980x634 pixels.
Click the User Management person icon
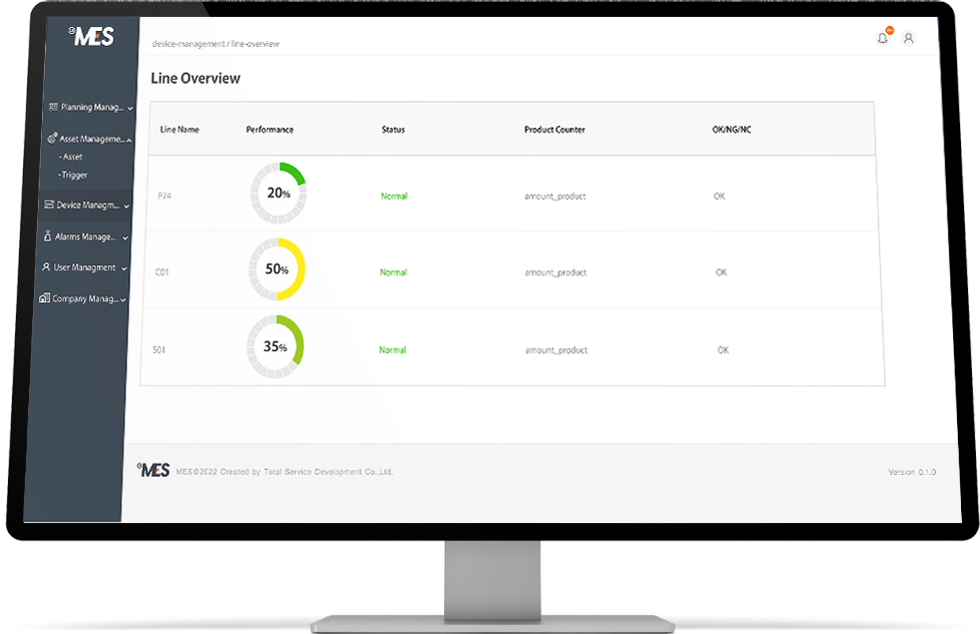[x=46, y=268]
